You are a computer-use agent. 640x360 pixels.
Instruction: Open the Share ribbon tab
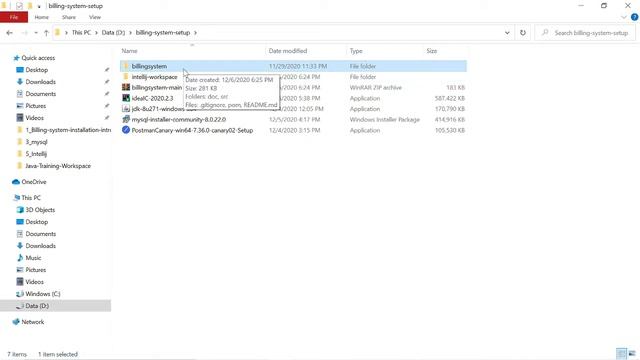(69, 17)
